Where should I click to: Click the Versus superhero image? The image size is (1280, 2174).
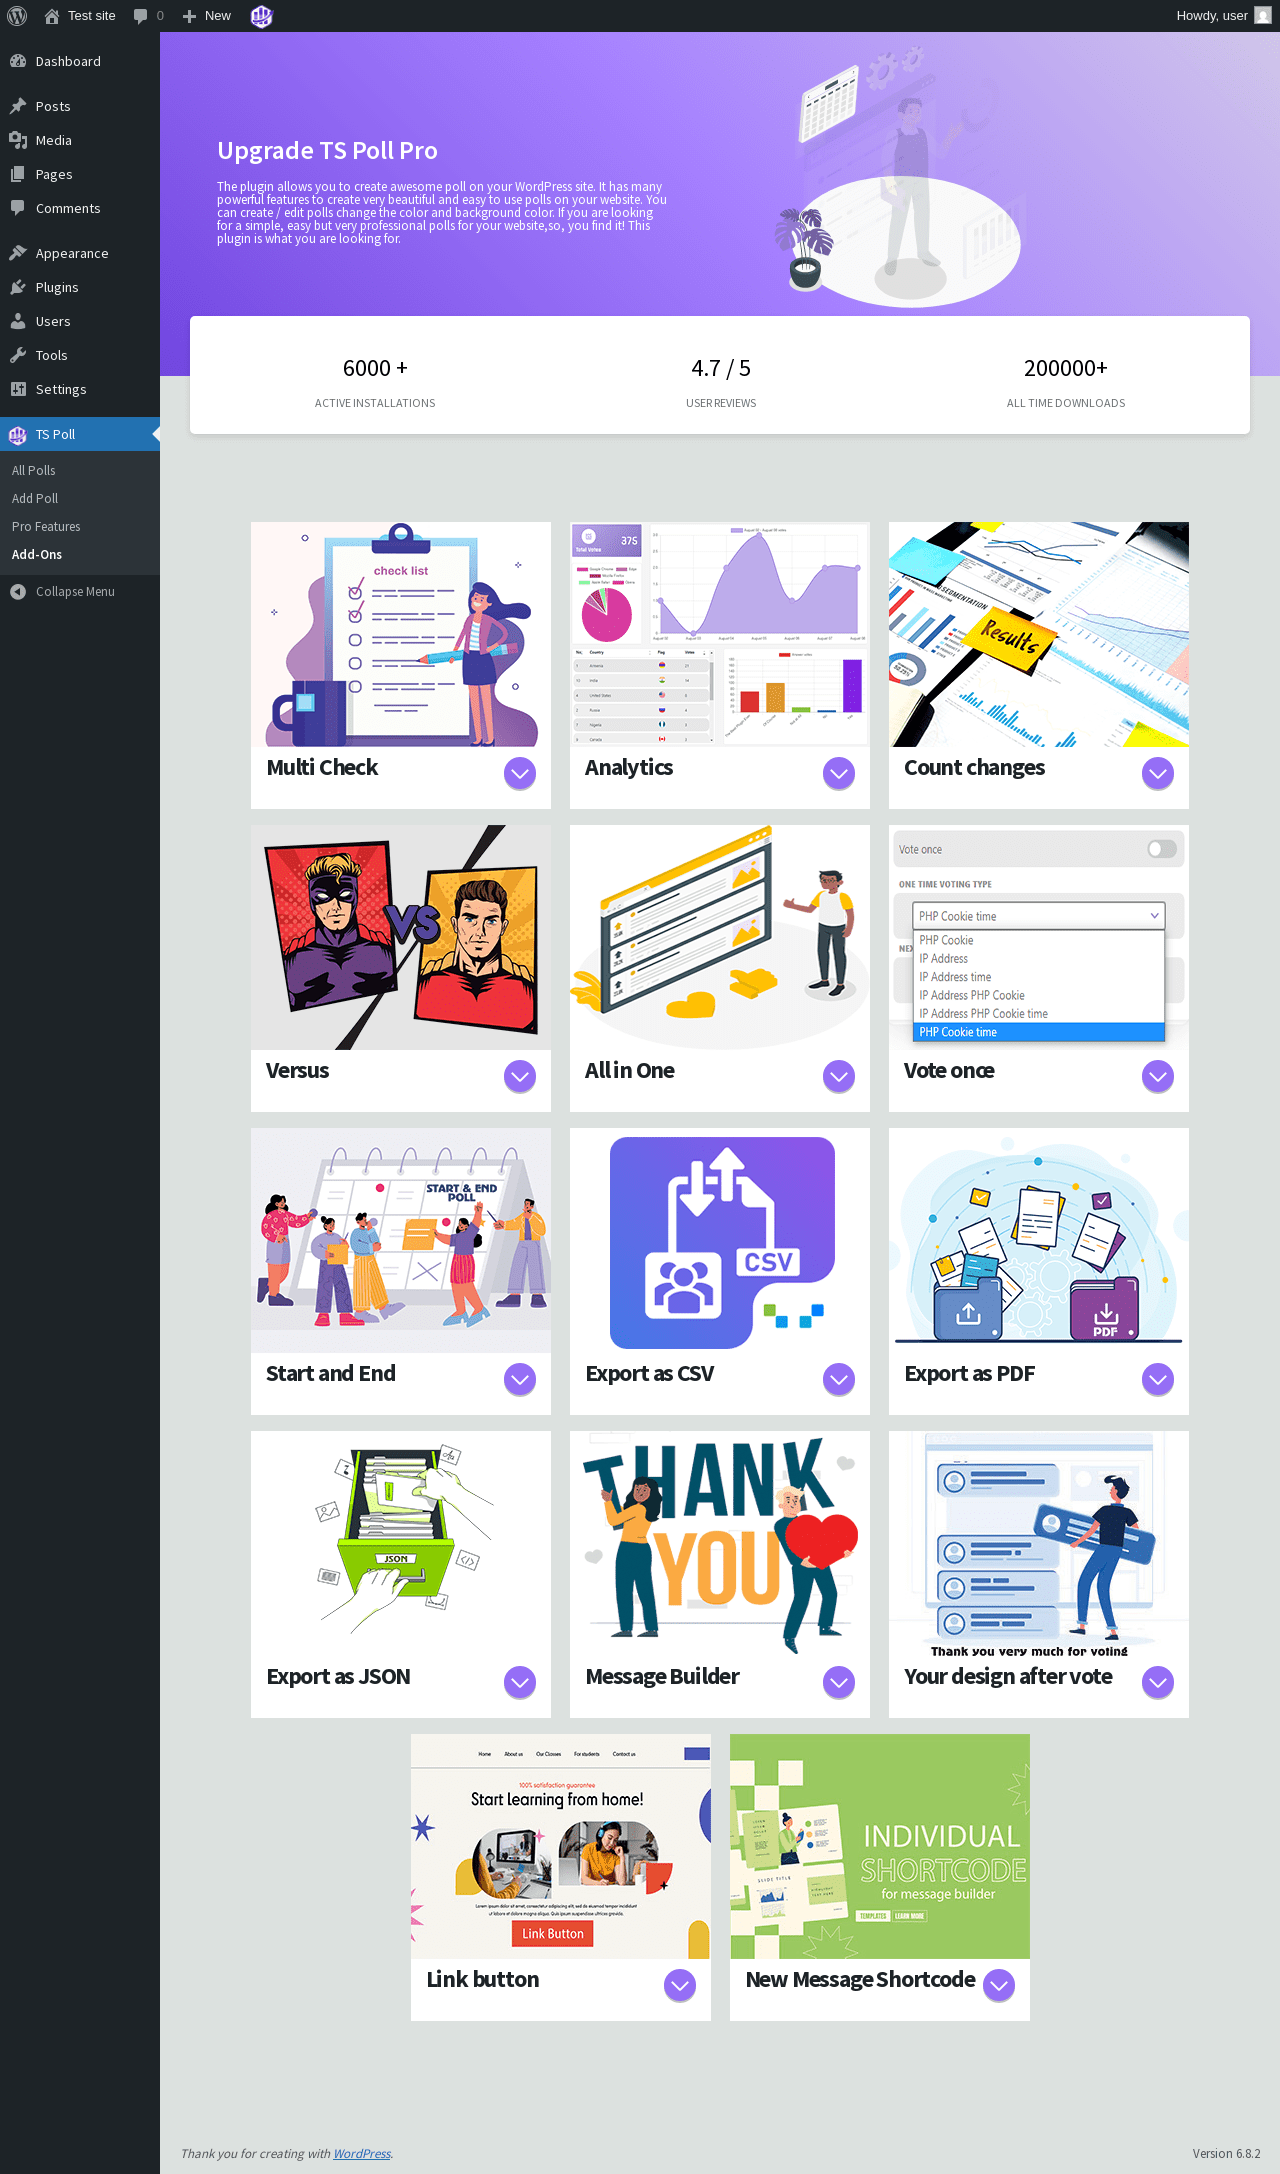point(401,937)
